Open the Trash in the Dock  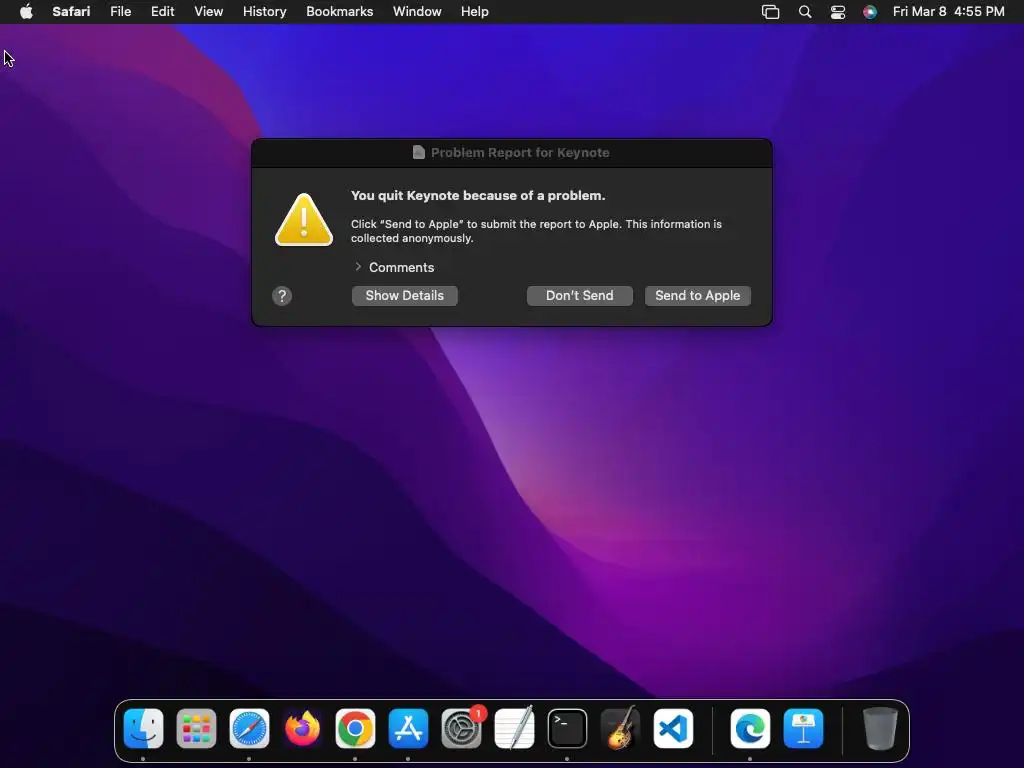point(880,728)
